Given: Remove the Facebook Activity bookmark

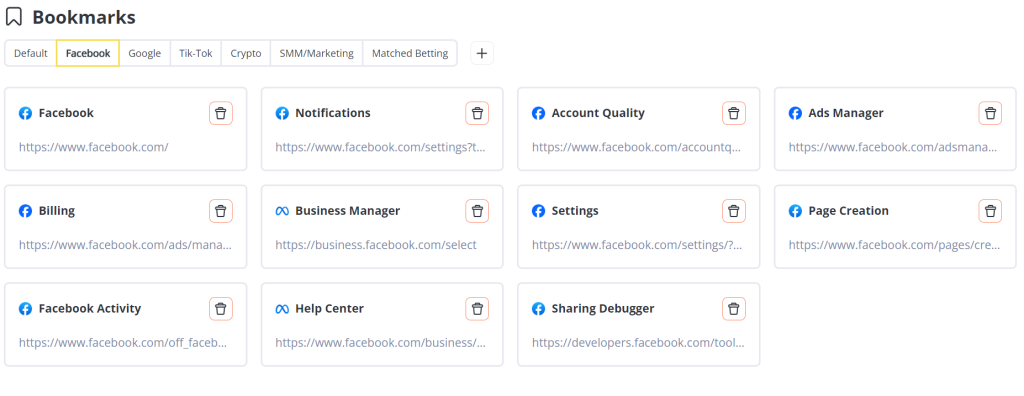Looking at the screenshot, I should 221,308.
